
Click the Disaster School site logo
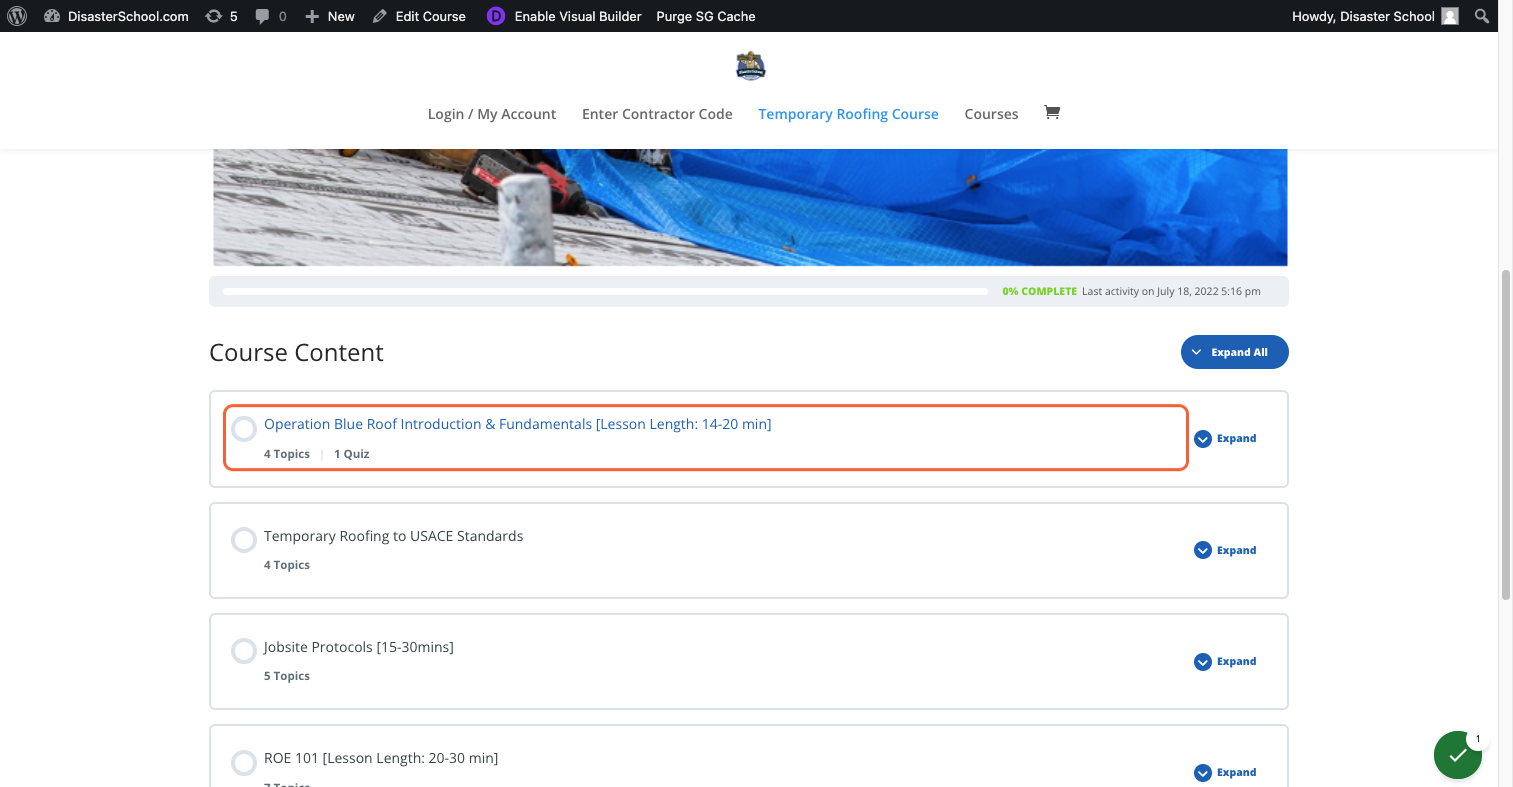tap(751, 66)
